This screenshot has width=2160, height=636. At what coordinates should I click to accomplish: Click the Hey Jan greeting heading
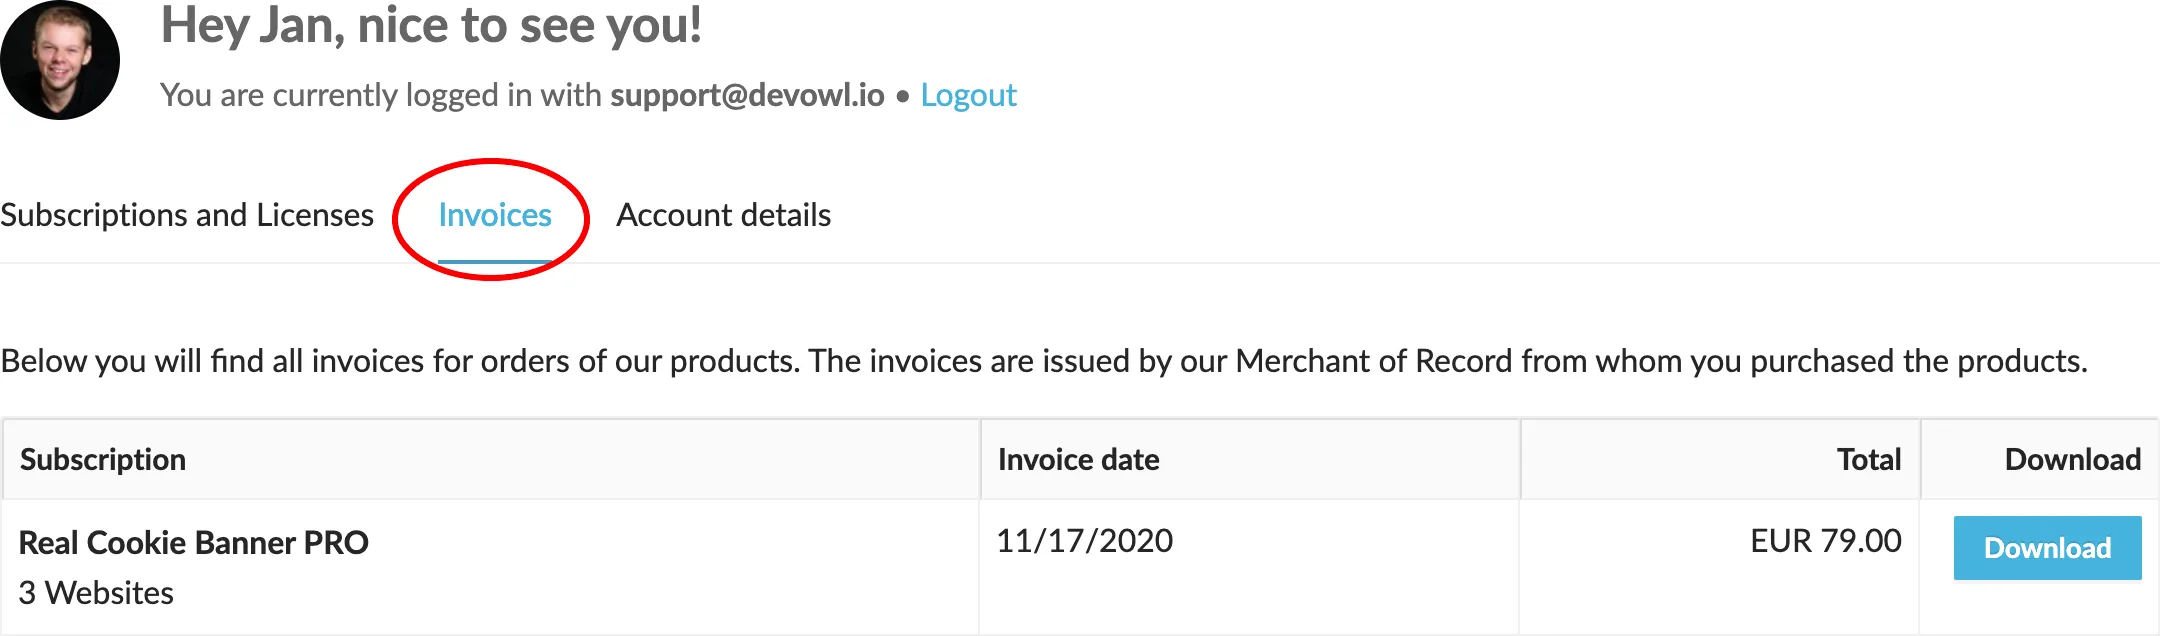pos(431,25)
